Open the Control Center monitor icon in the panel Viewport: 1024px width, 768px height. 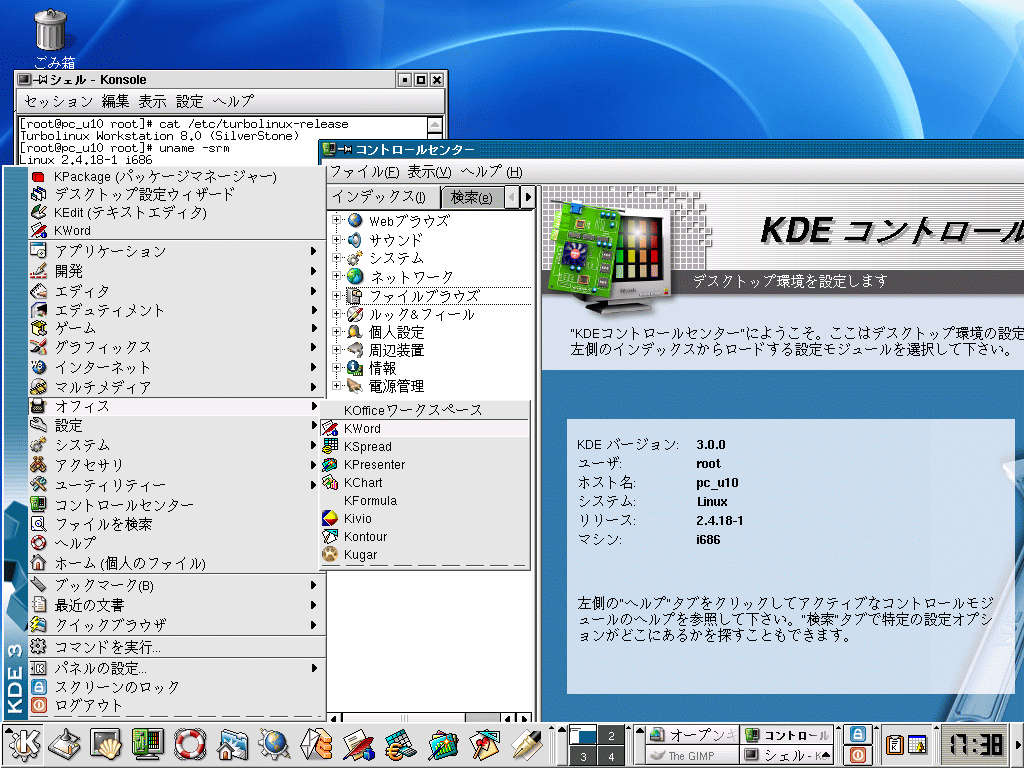[x=148, y=744]
